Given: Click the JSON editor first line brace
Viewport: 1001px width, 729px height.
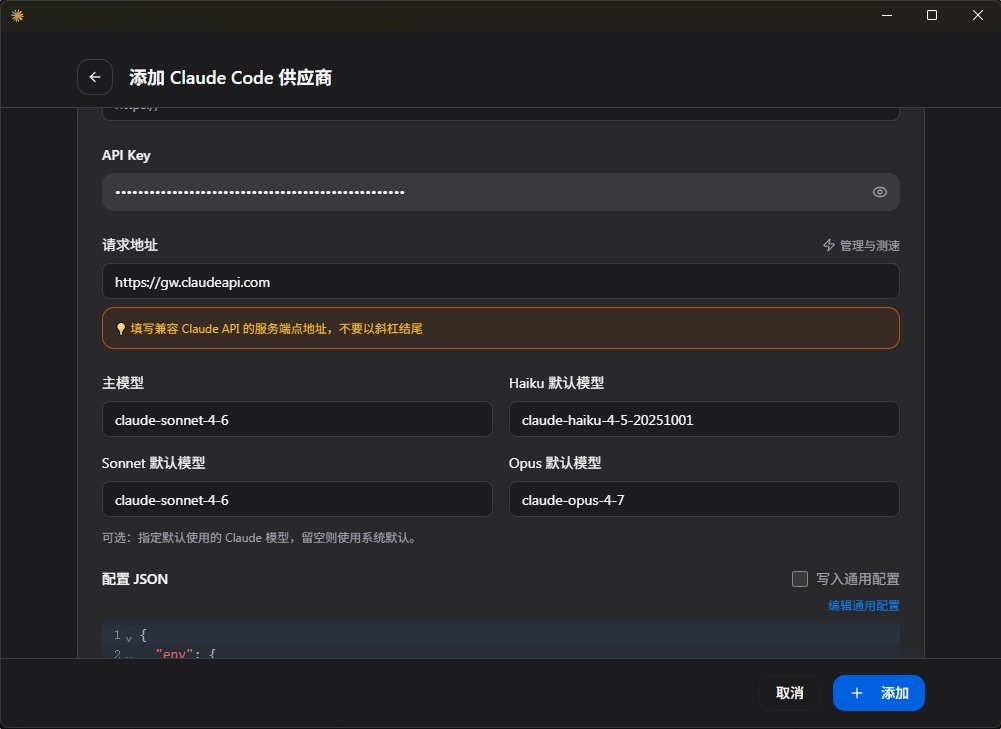Looking at the screenshot, I should (x=143, y=635).
